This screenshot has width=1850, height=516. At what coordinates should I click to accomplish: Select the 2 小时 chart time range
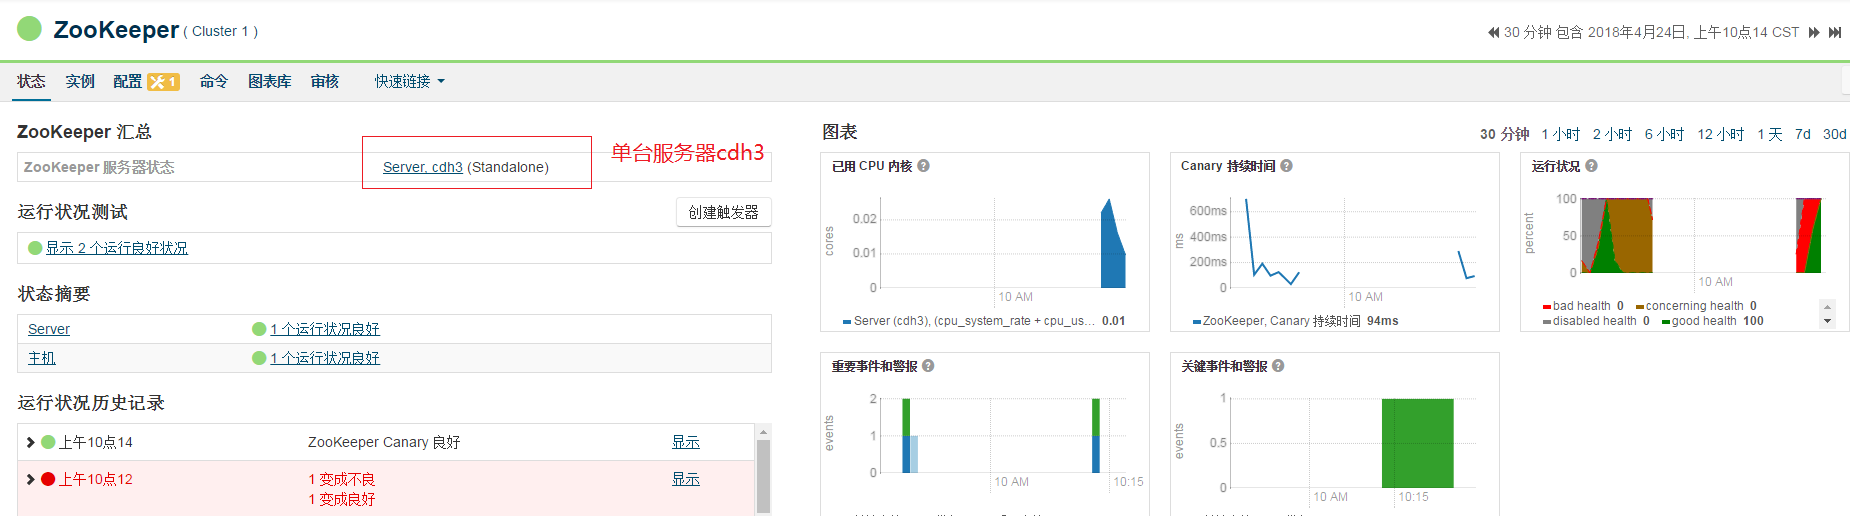1613,134
